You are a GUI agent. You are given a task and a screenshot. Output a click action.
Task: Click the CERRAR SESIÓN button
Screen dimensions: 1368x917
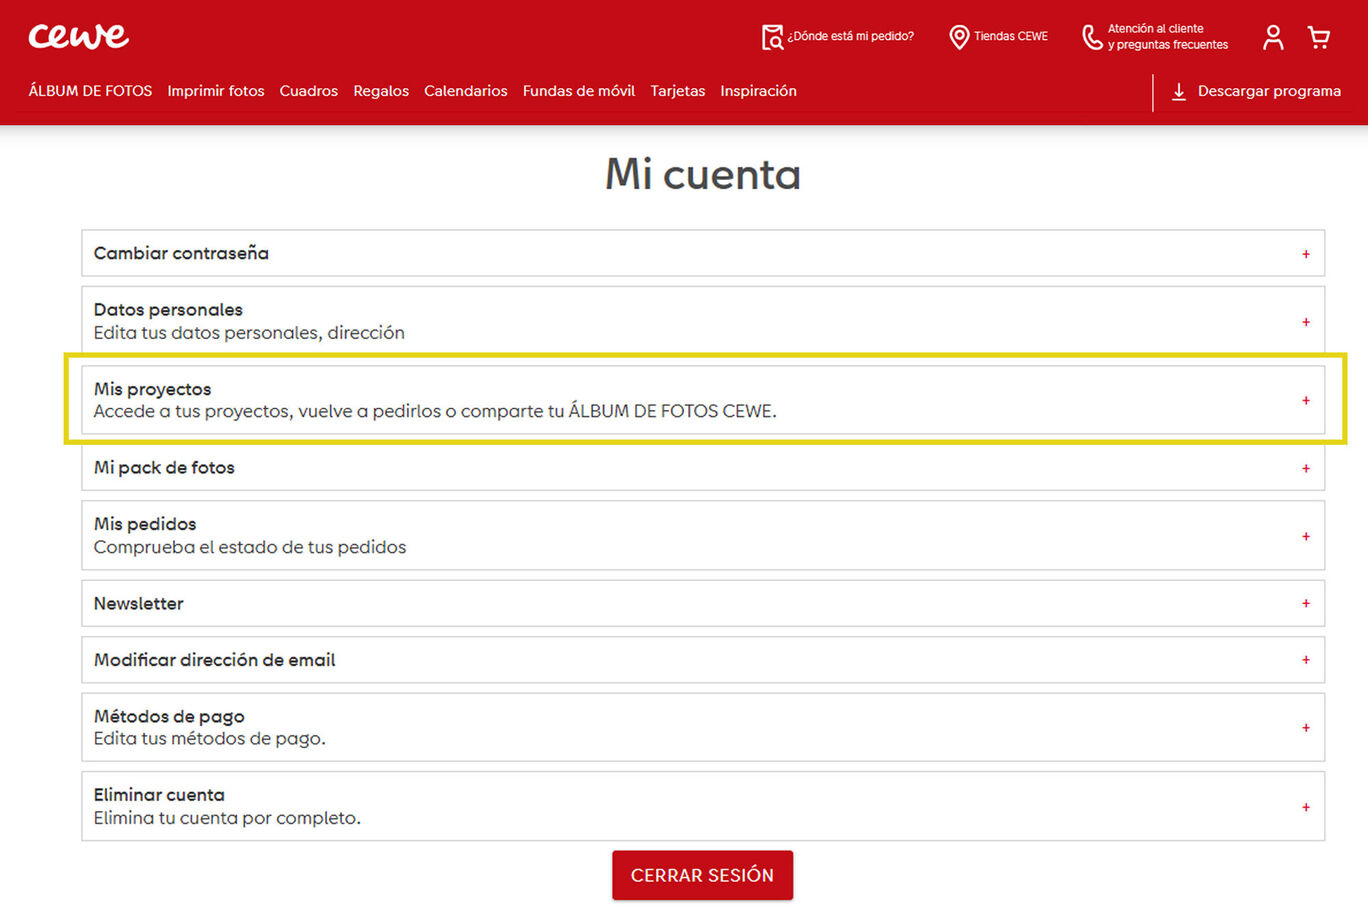click(702, 874)
